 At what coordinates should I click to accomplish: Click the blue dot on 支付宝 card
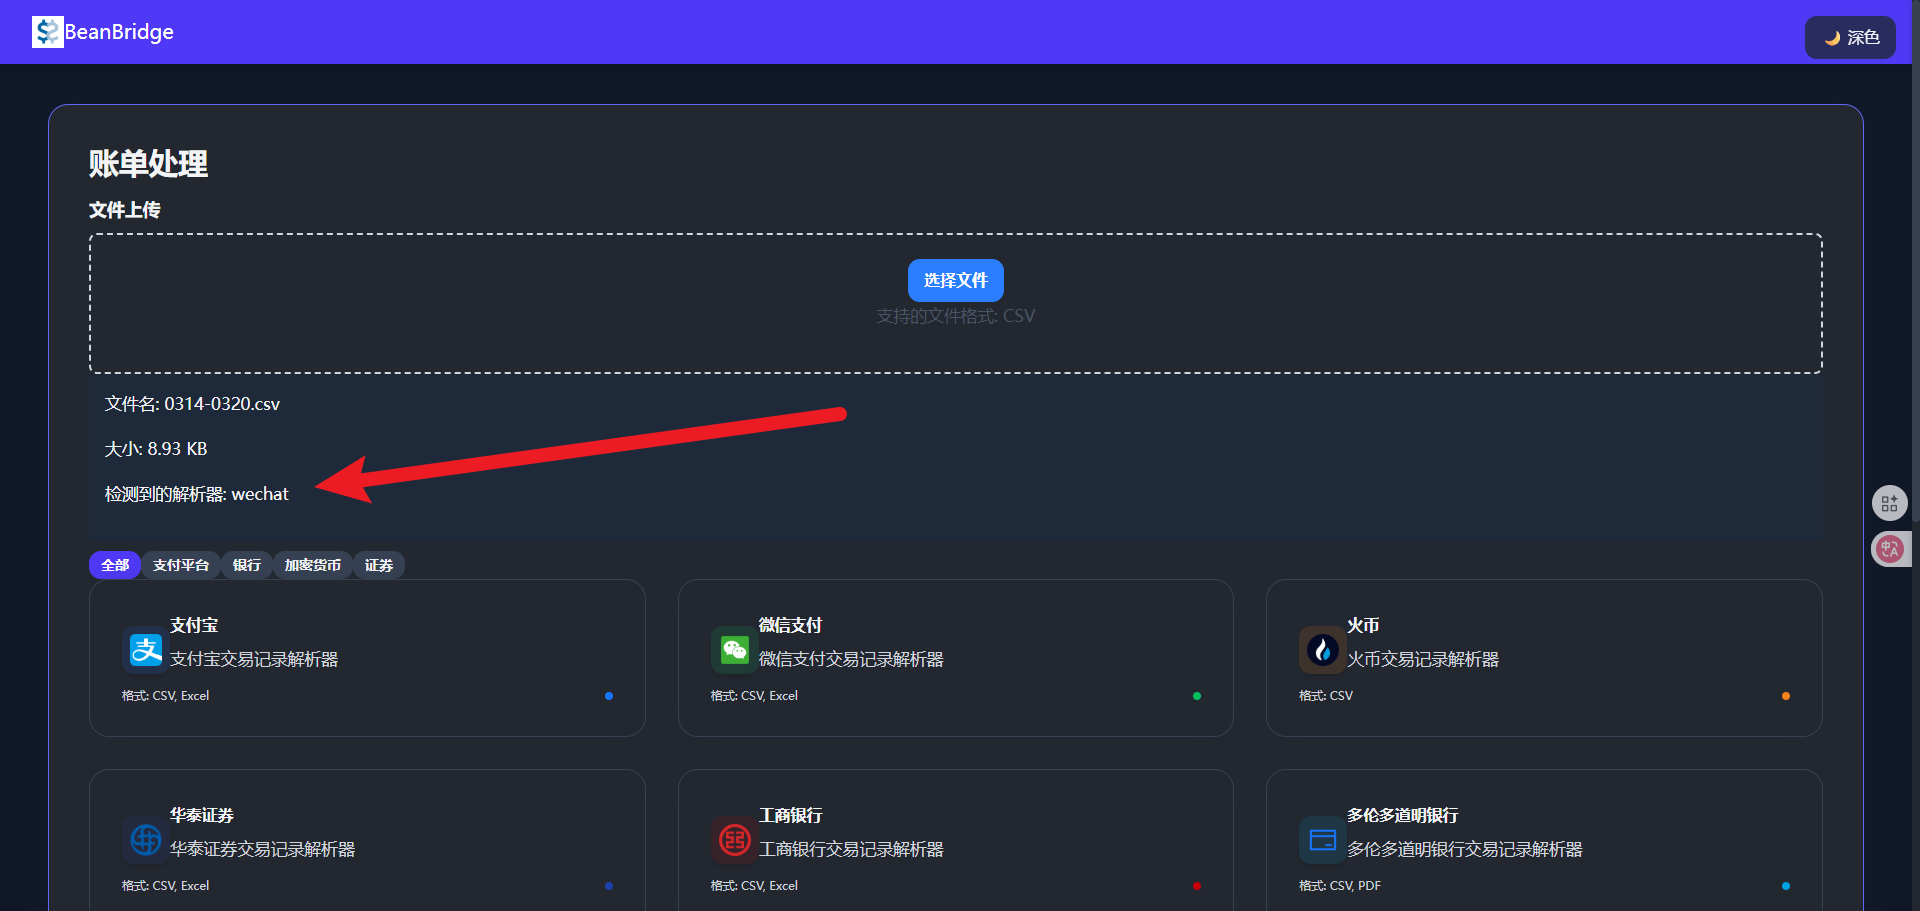click(609, 696)
